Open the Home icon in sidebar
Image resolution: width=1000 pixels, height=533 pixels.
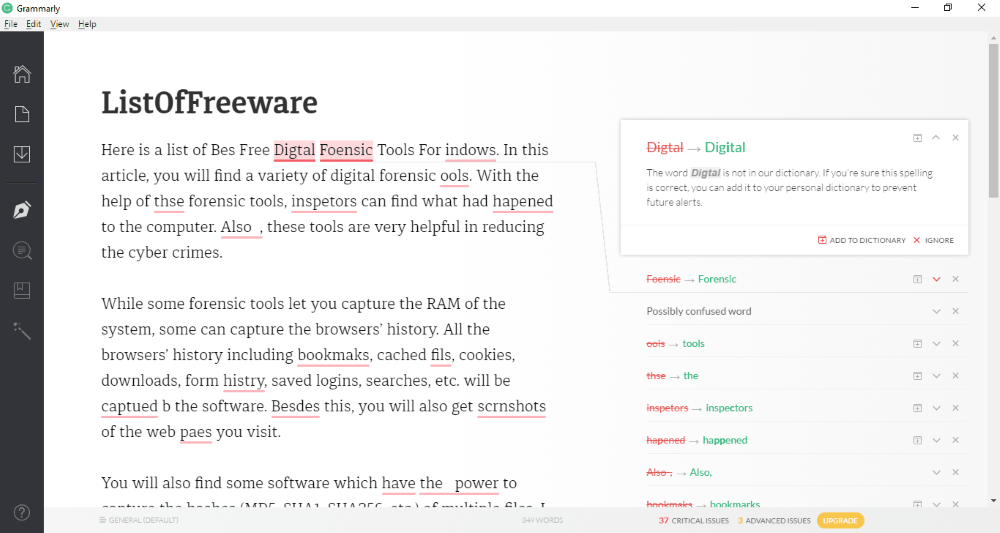tap(22, 74)
